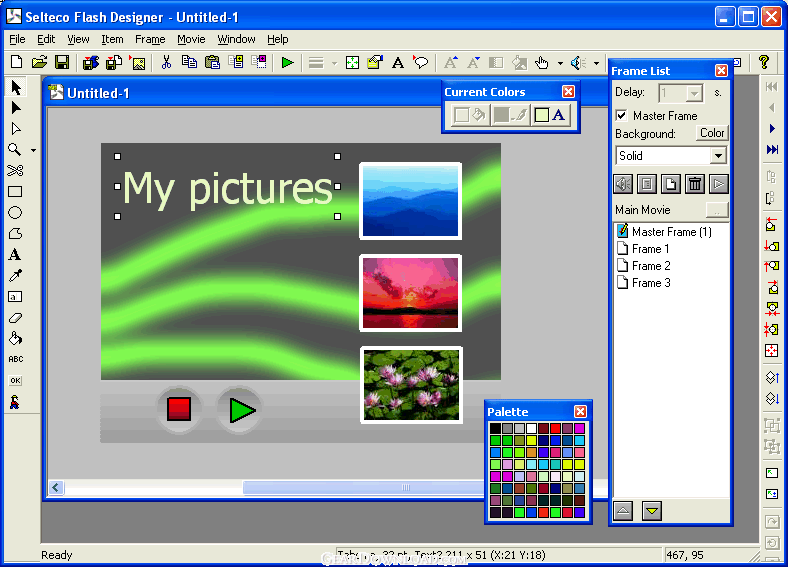This screenshot has height=567, width=788.
Task: Open the Item menu
Action: [112, 39]
